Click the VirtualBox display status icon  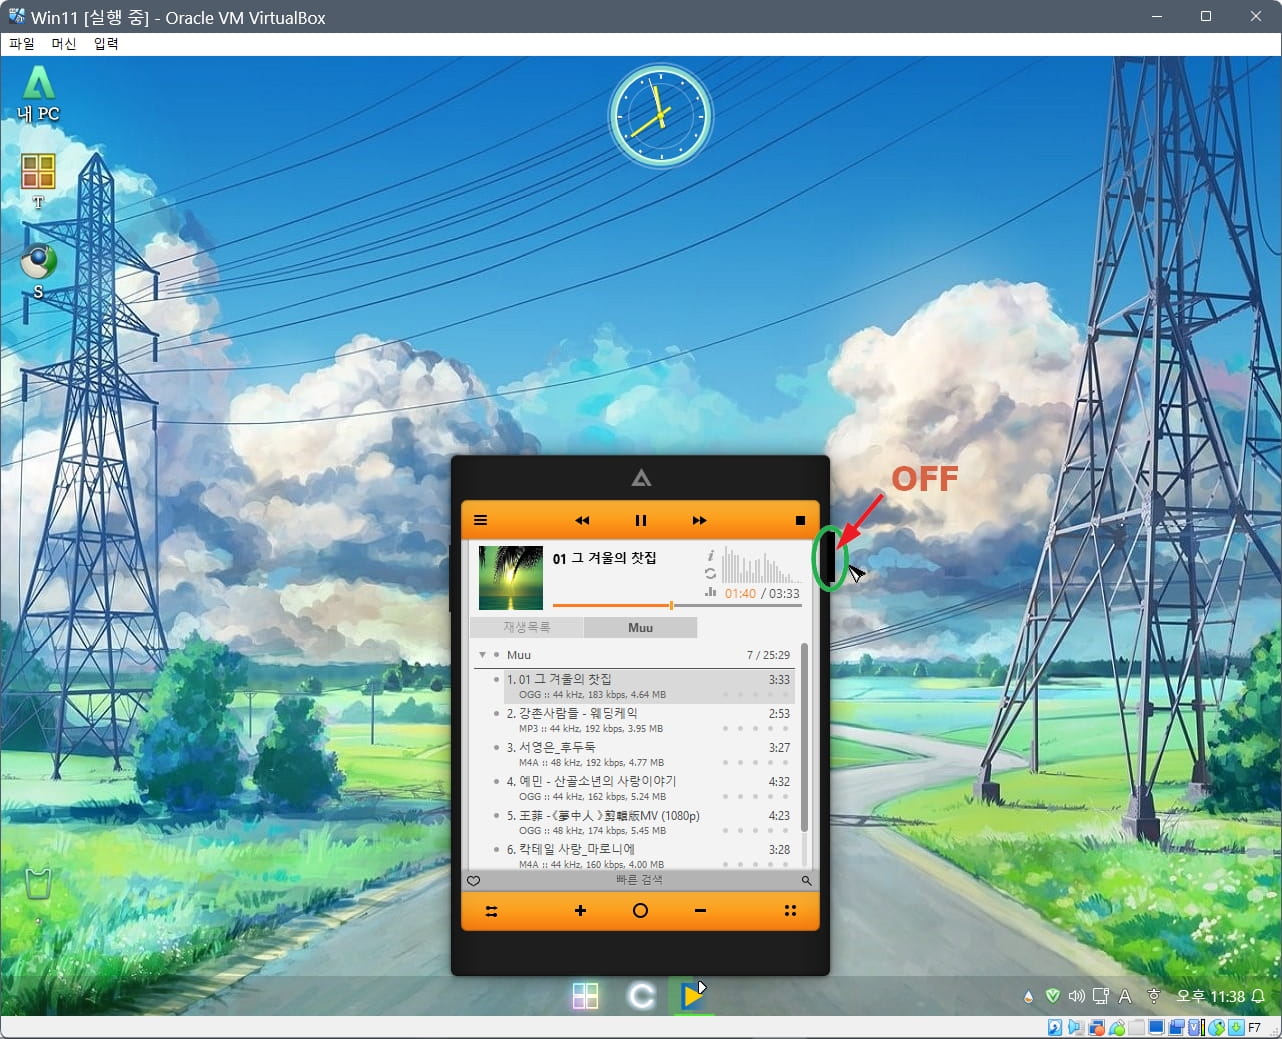click(1156, 1027)
